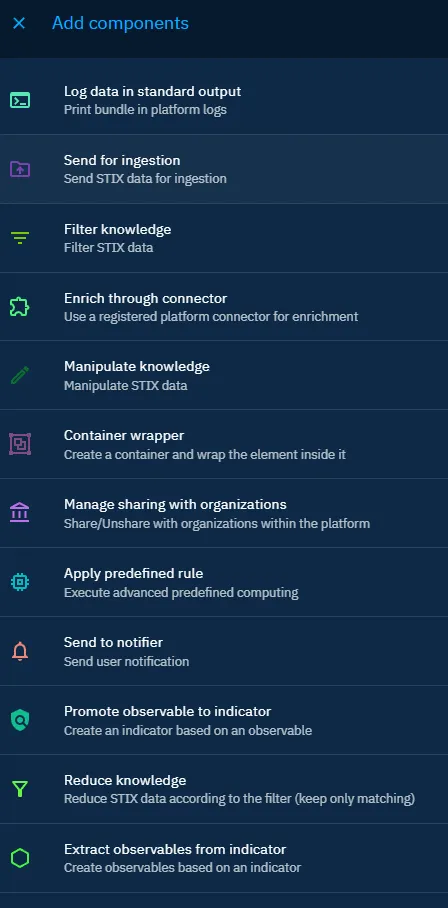This screenshot has height=908, width=448.
Task: Click the green funnel Reduce knowledge icon
Action: pyautogui.click(x=20, y=789)
